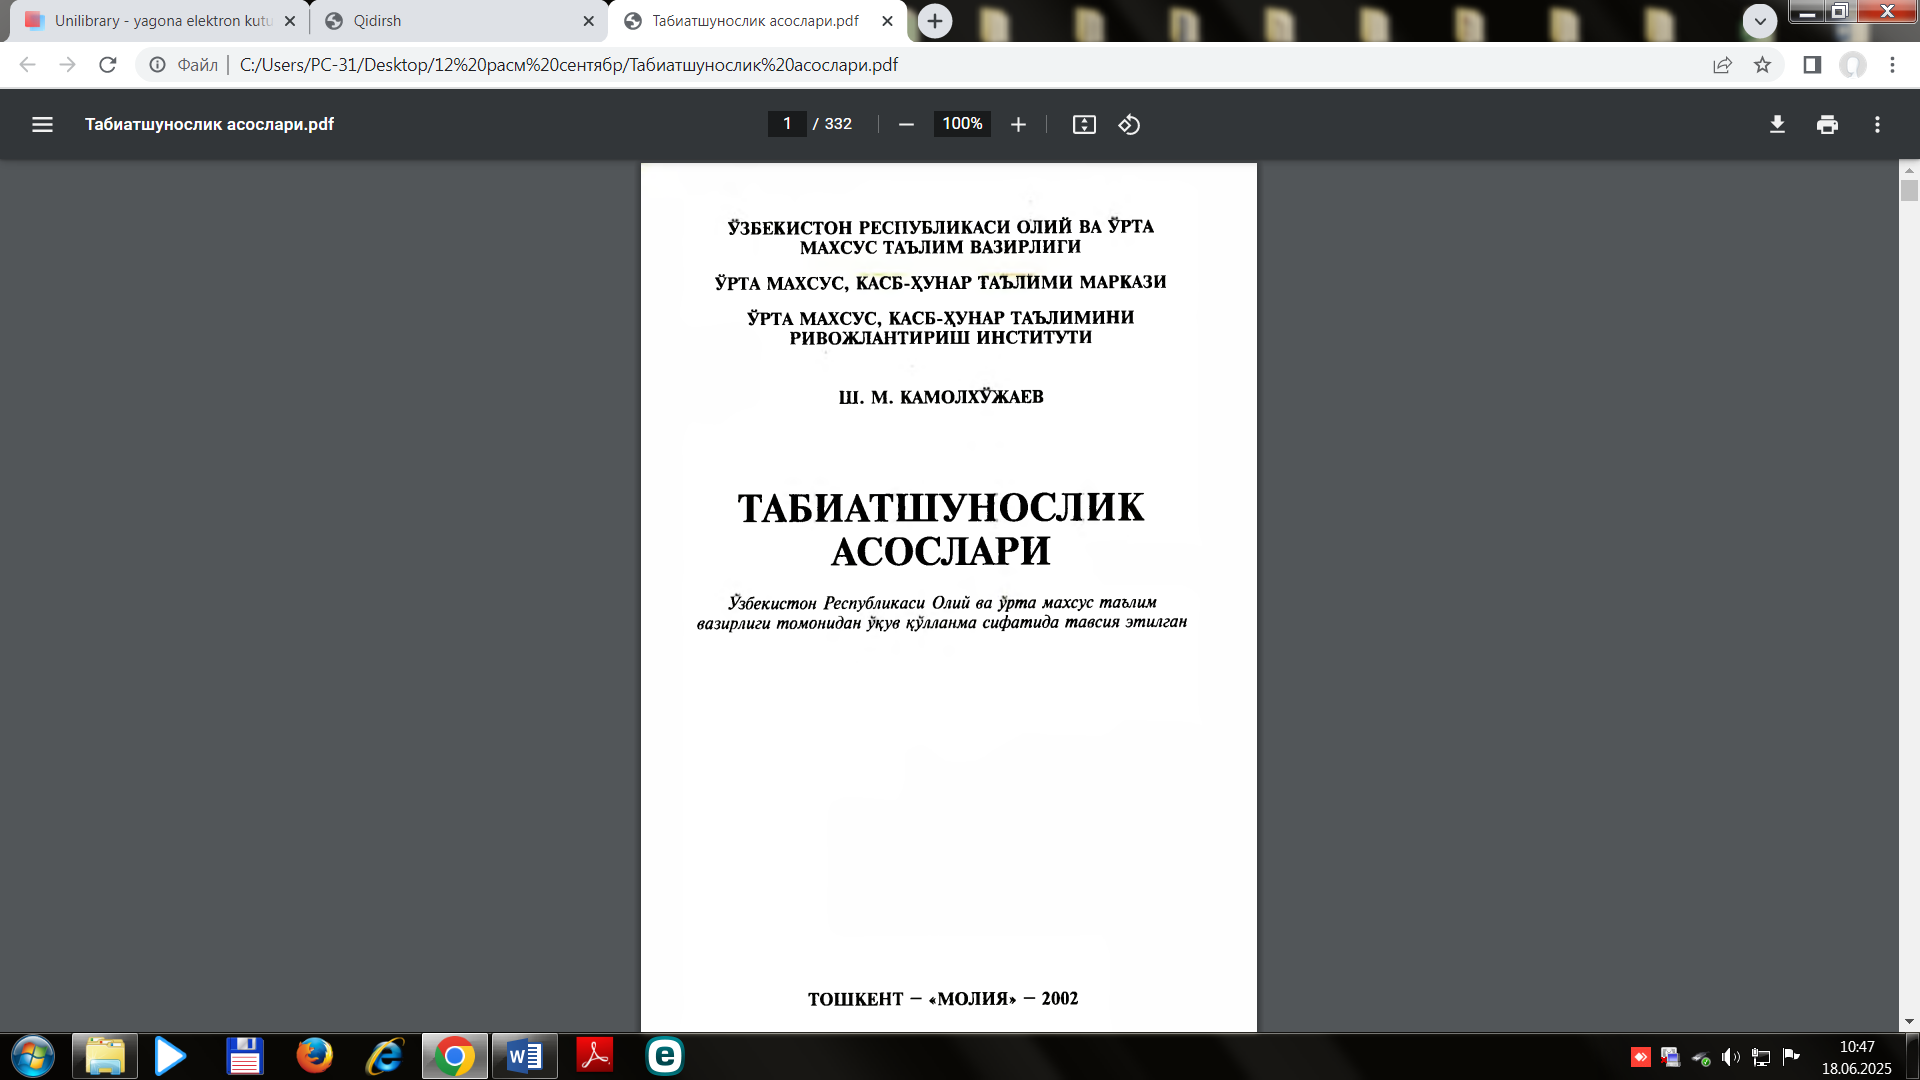The image size is (1920, 1080).
Task: Rotate the PDF page counterclockwise
Action: (x=1130, y=124)
